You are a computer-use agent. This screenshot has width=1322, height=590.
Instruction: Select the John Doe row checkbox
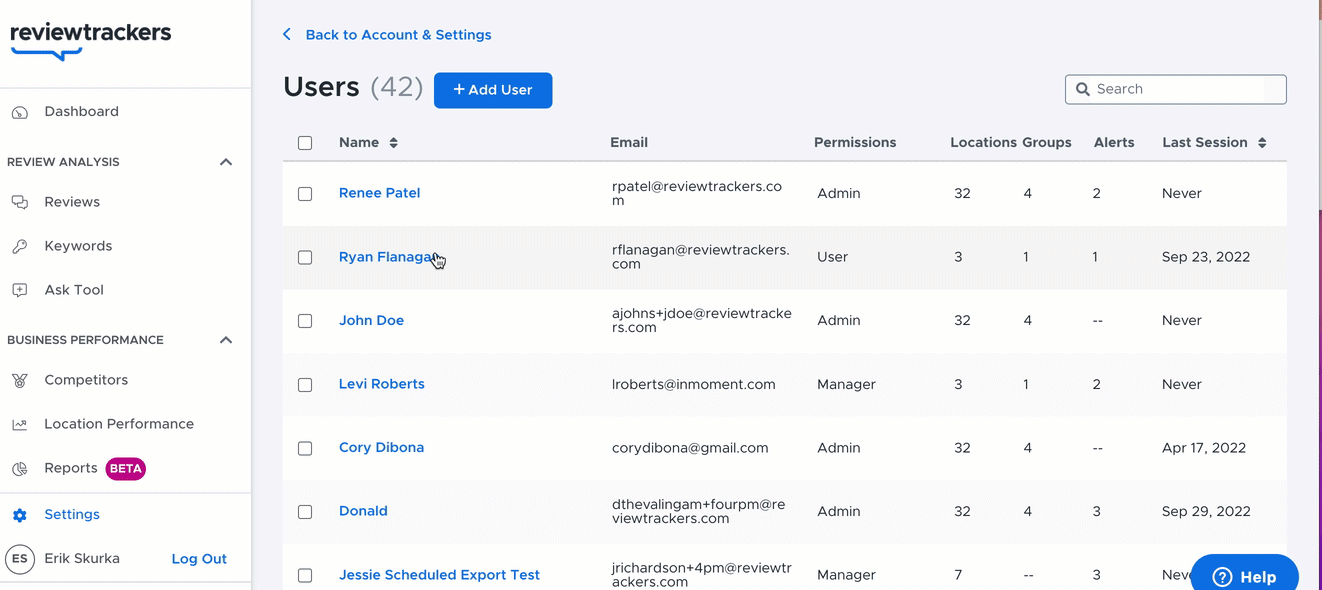(305, 321)
